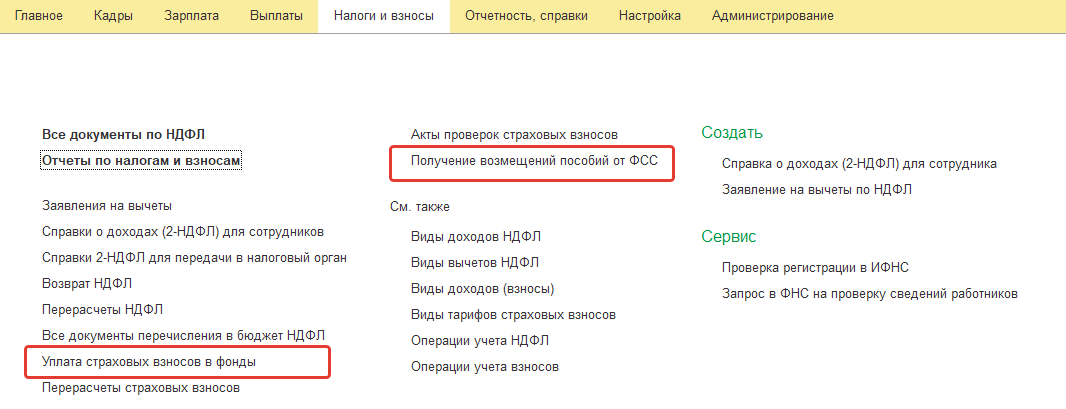The width and height of the screenshot is (1066, 409).
Task: Click the Возврат НДФЛ link
Action: [x=87, y=283]
